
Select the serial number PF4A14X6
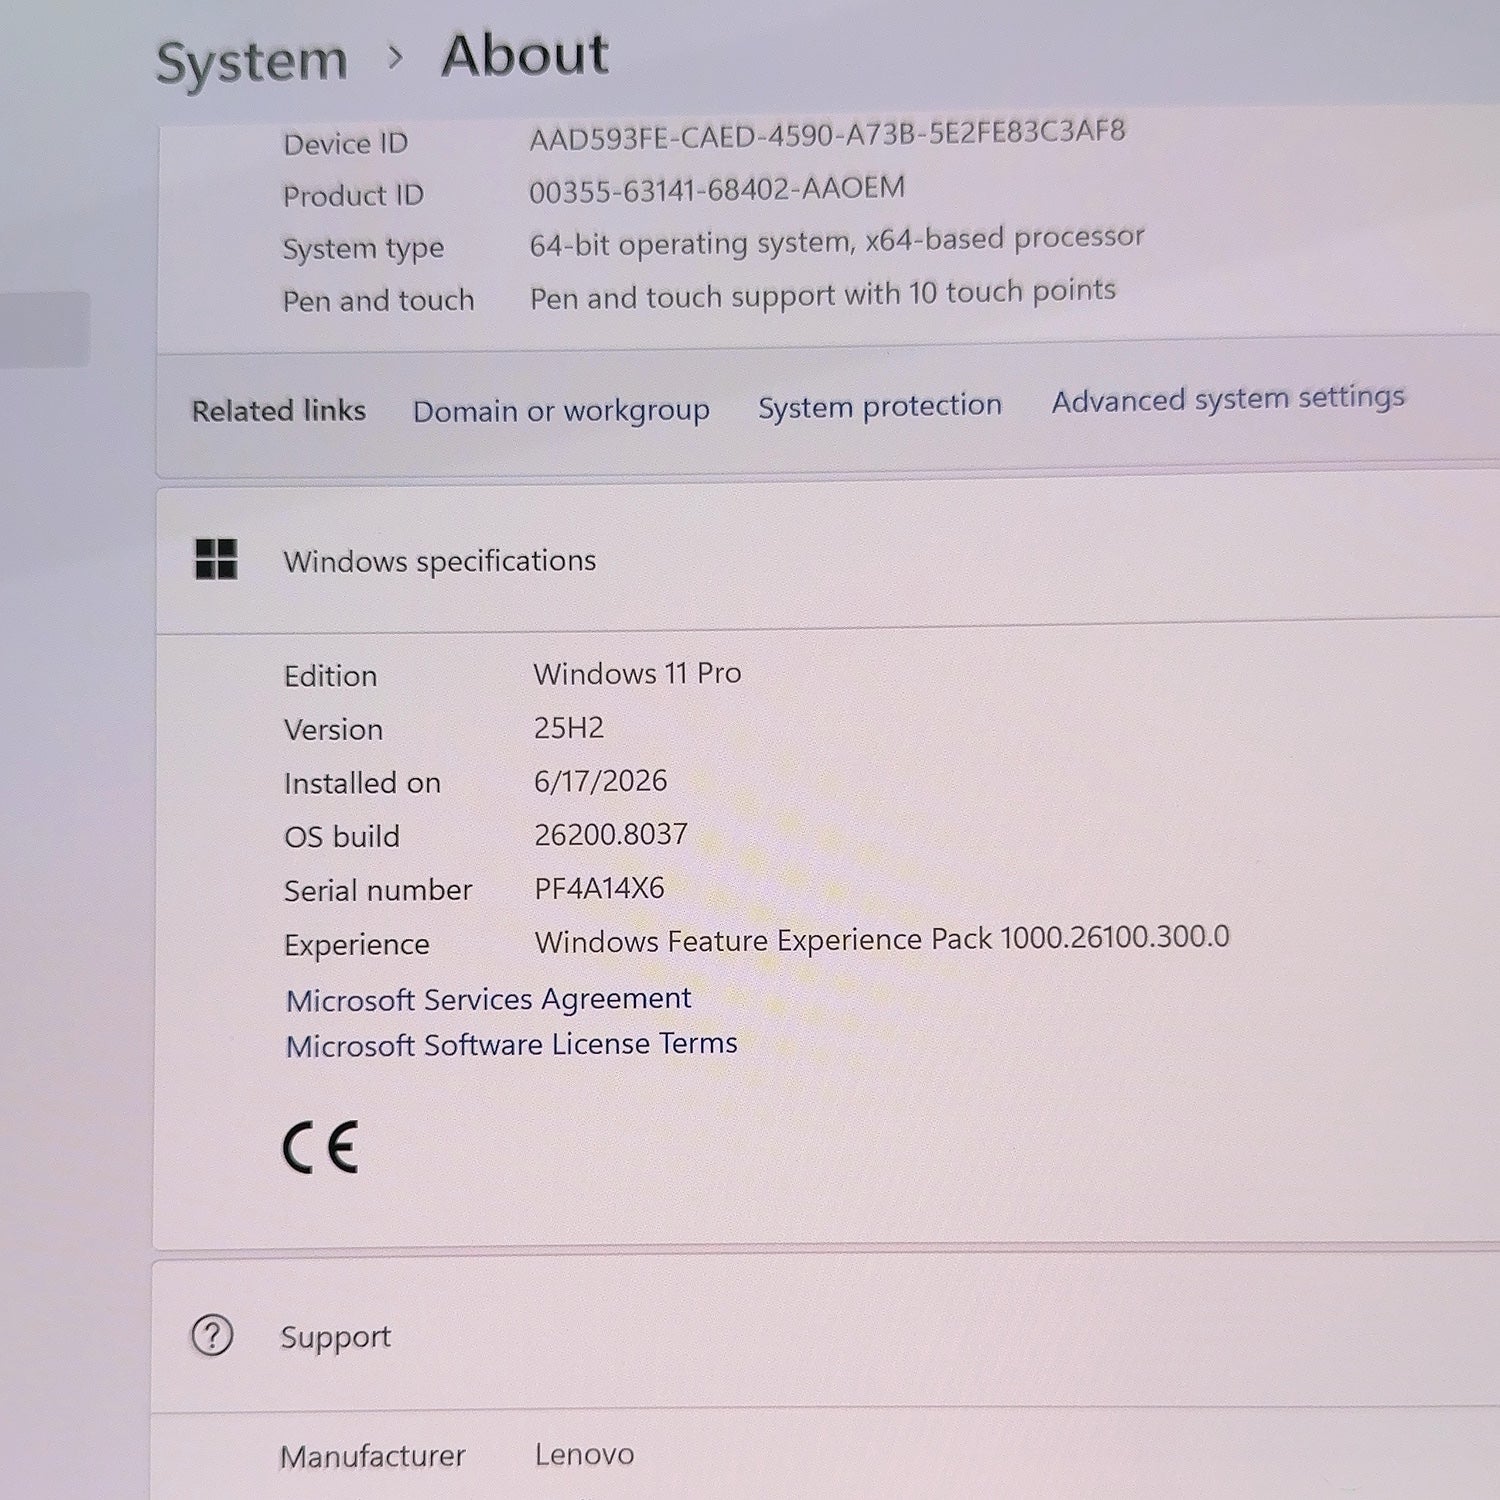pyautogui.click(x=600, y=888)
